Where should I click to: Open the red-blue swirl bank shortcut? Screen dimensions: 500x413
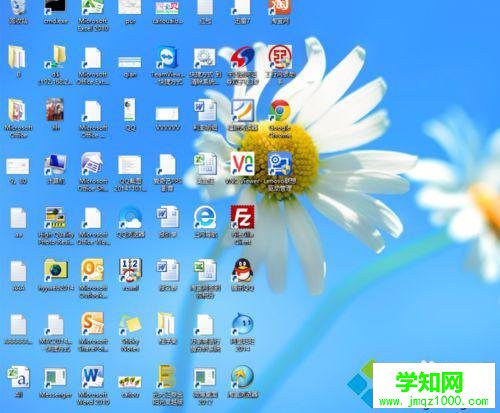242,58
